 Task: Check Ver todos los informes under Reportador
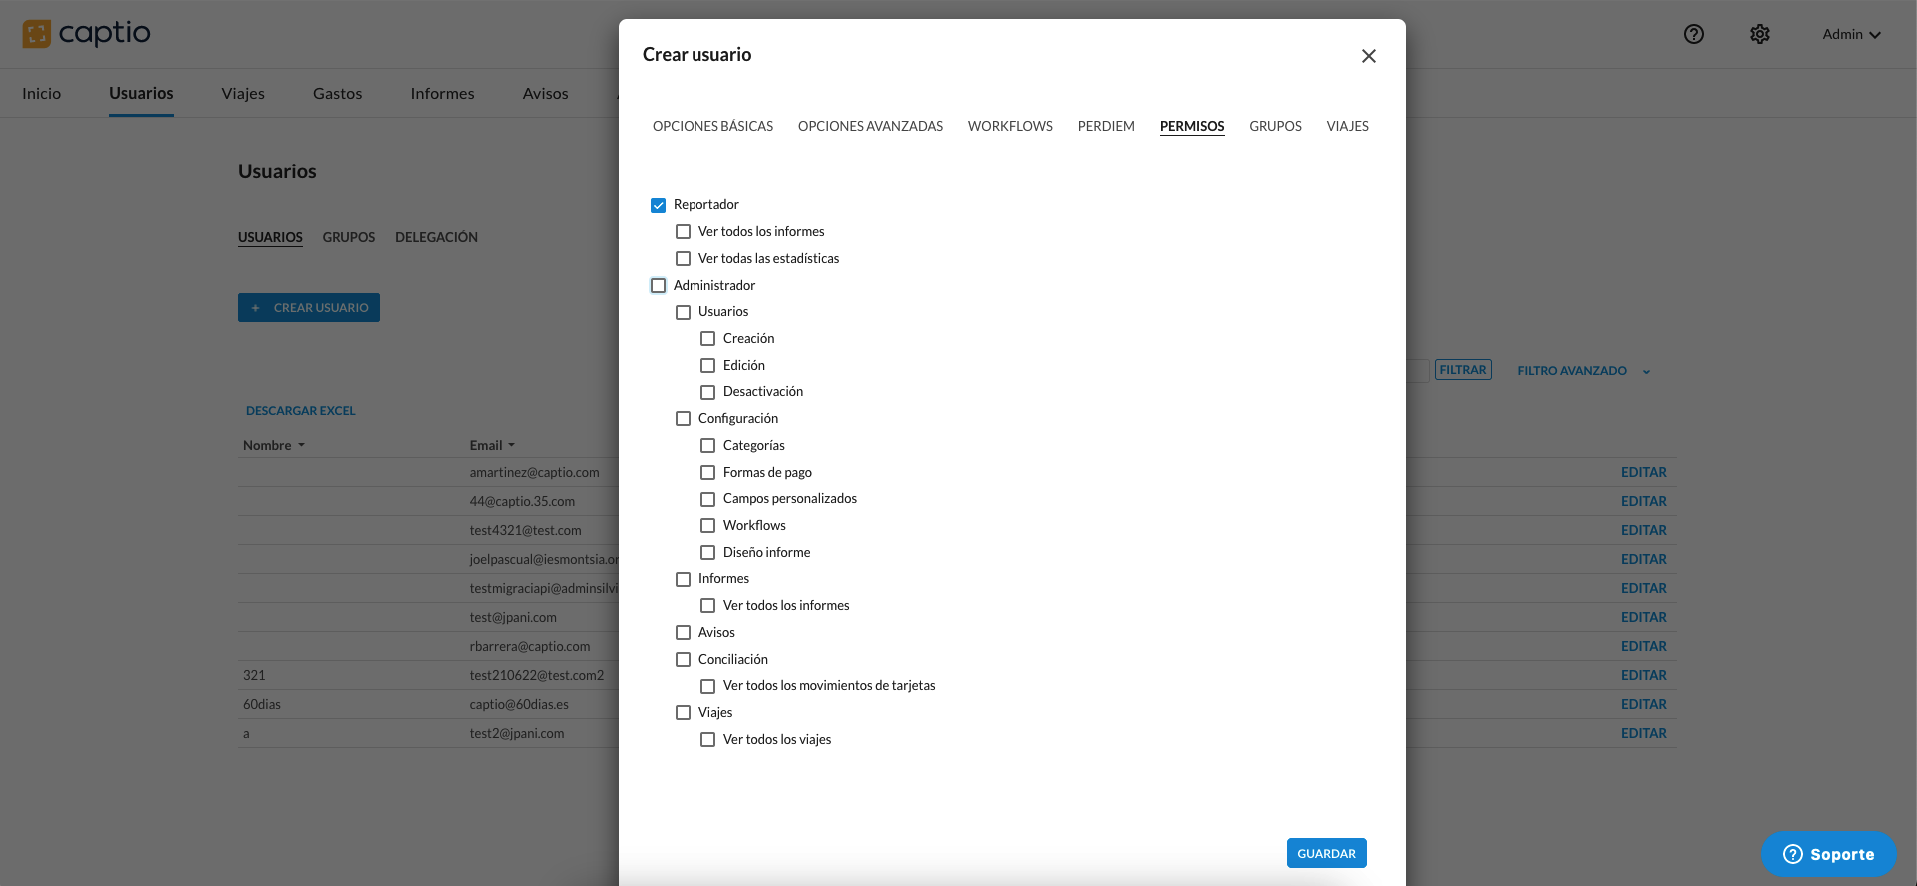point(683,232)
